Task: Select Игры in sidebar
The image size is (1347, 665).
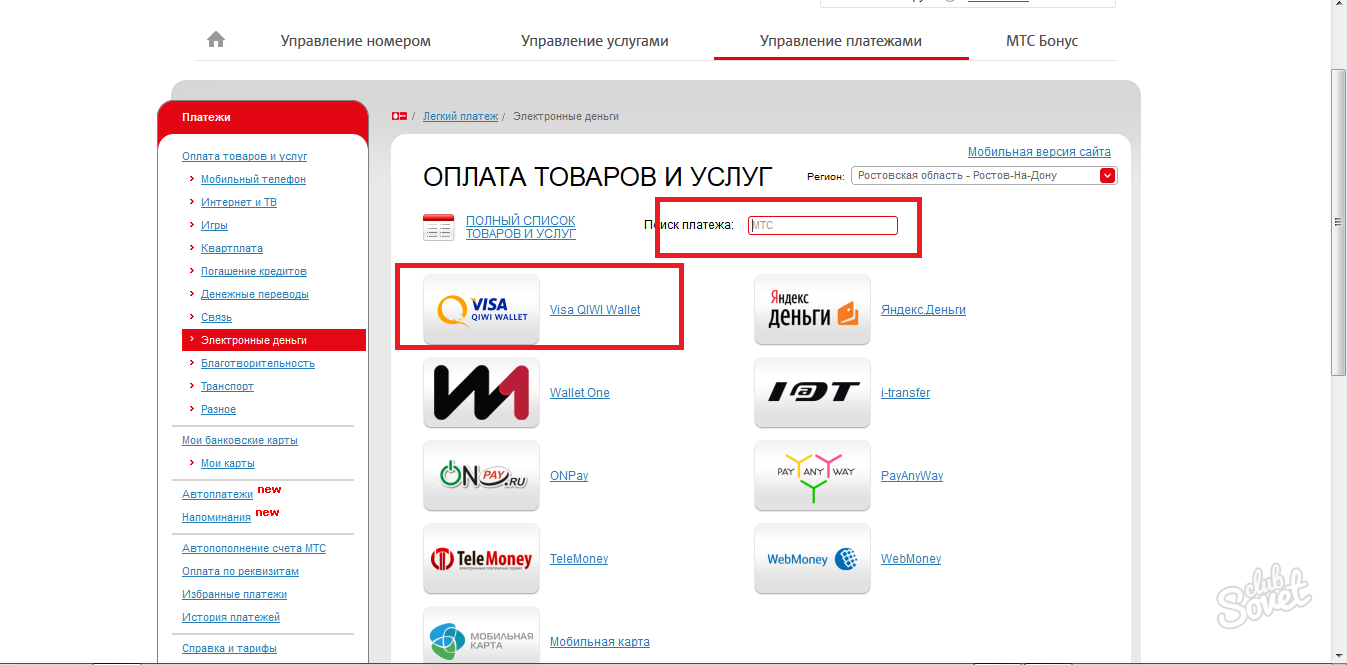Action: click(x=214, y=225)
